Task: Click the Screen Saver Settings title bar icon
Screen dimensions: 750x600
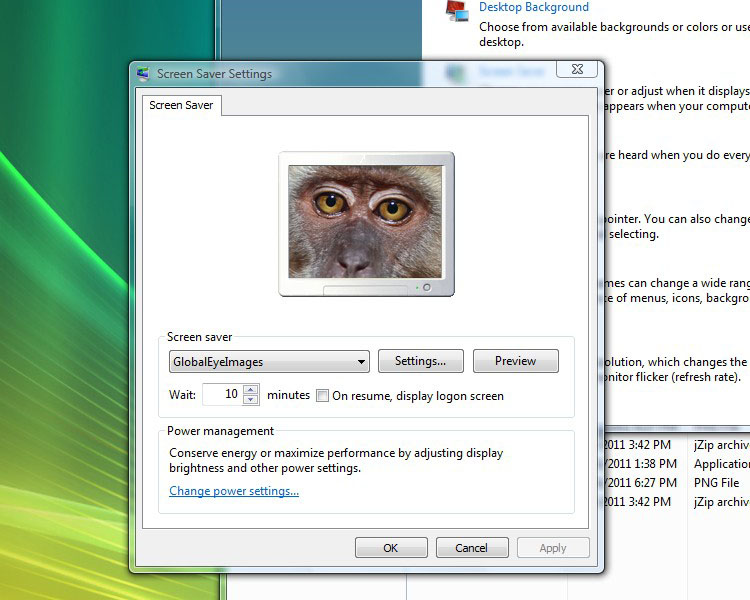Action: pyautogui.click(x=143, y=74)
